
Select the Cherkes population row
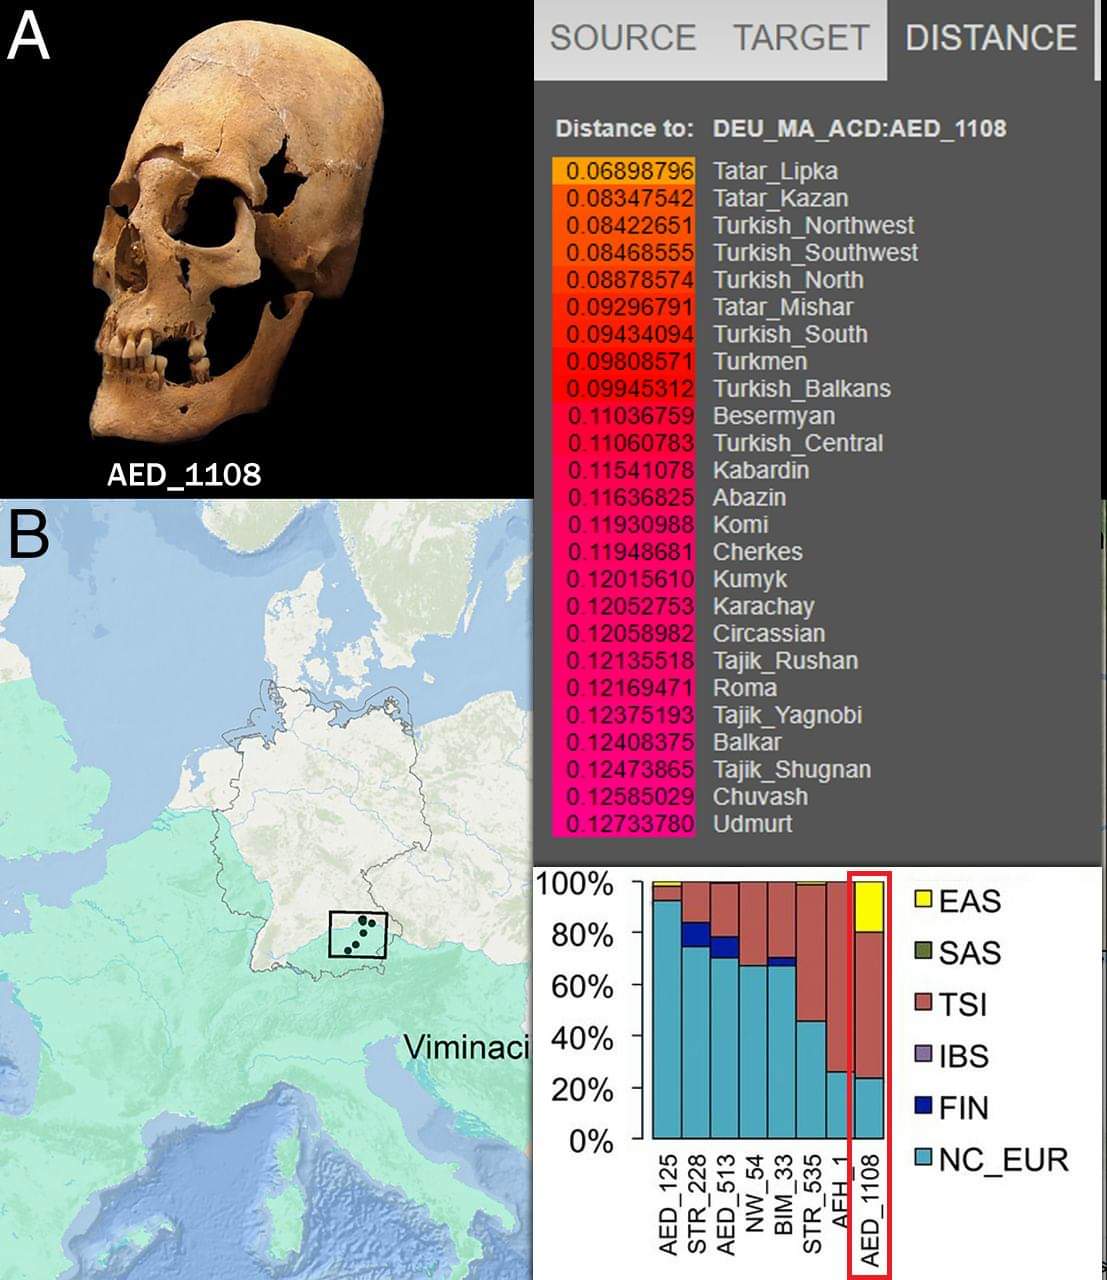677,551
